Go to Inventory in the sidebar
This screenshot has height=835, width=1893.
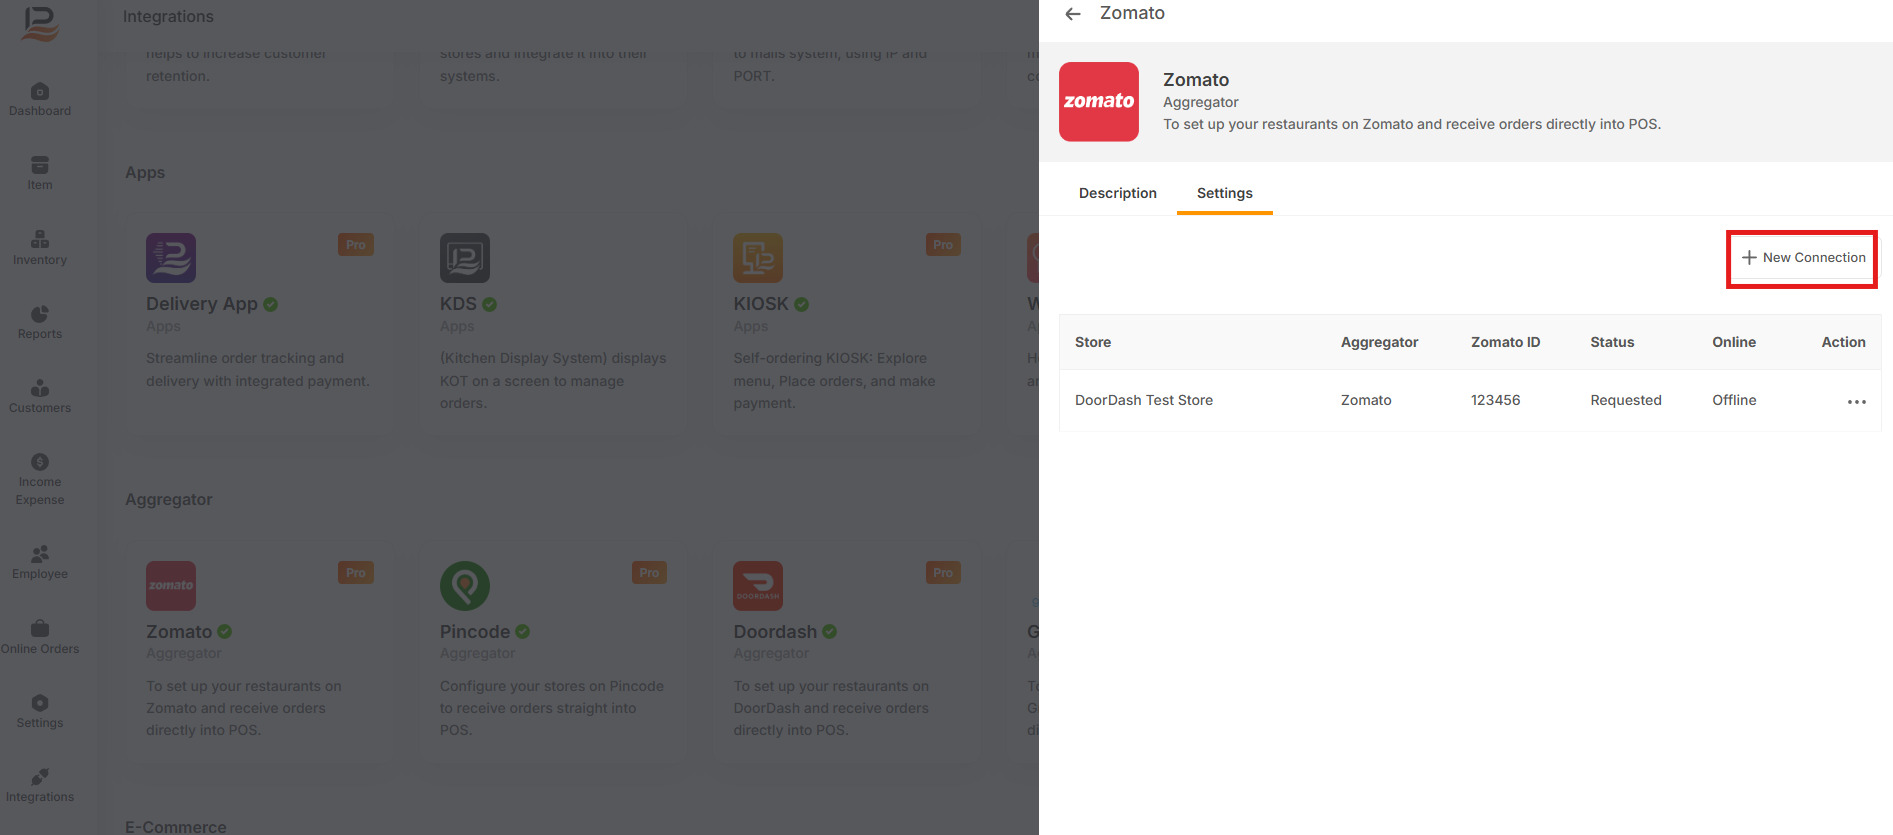(40, 249)
